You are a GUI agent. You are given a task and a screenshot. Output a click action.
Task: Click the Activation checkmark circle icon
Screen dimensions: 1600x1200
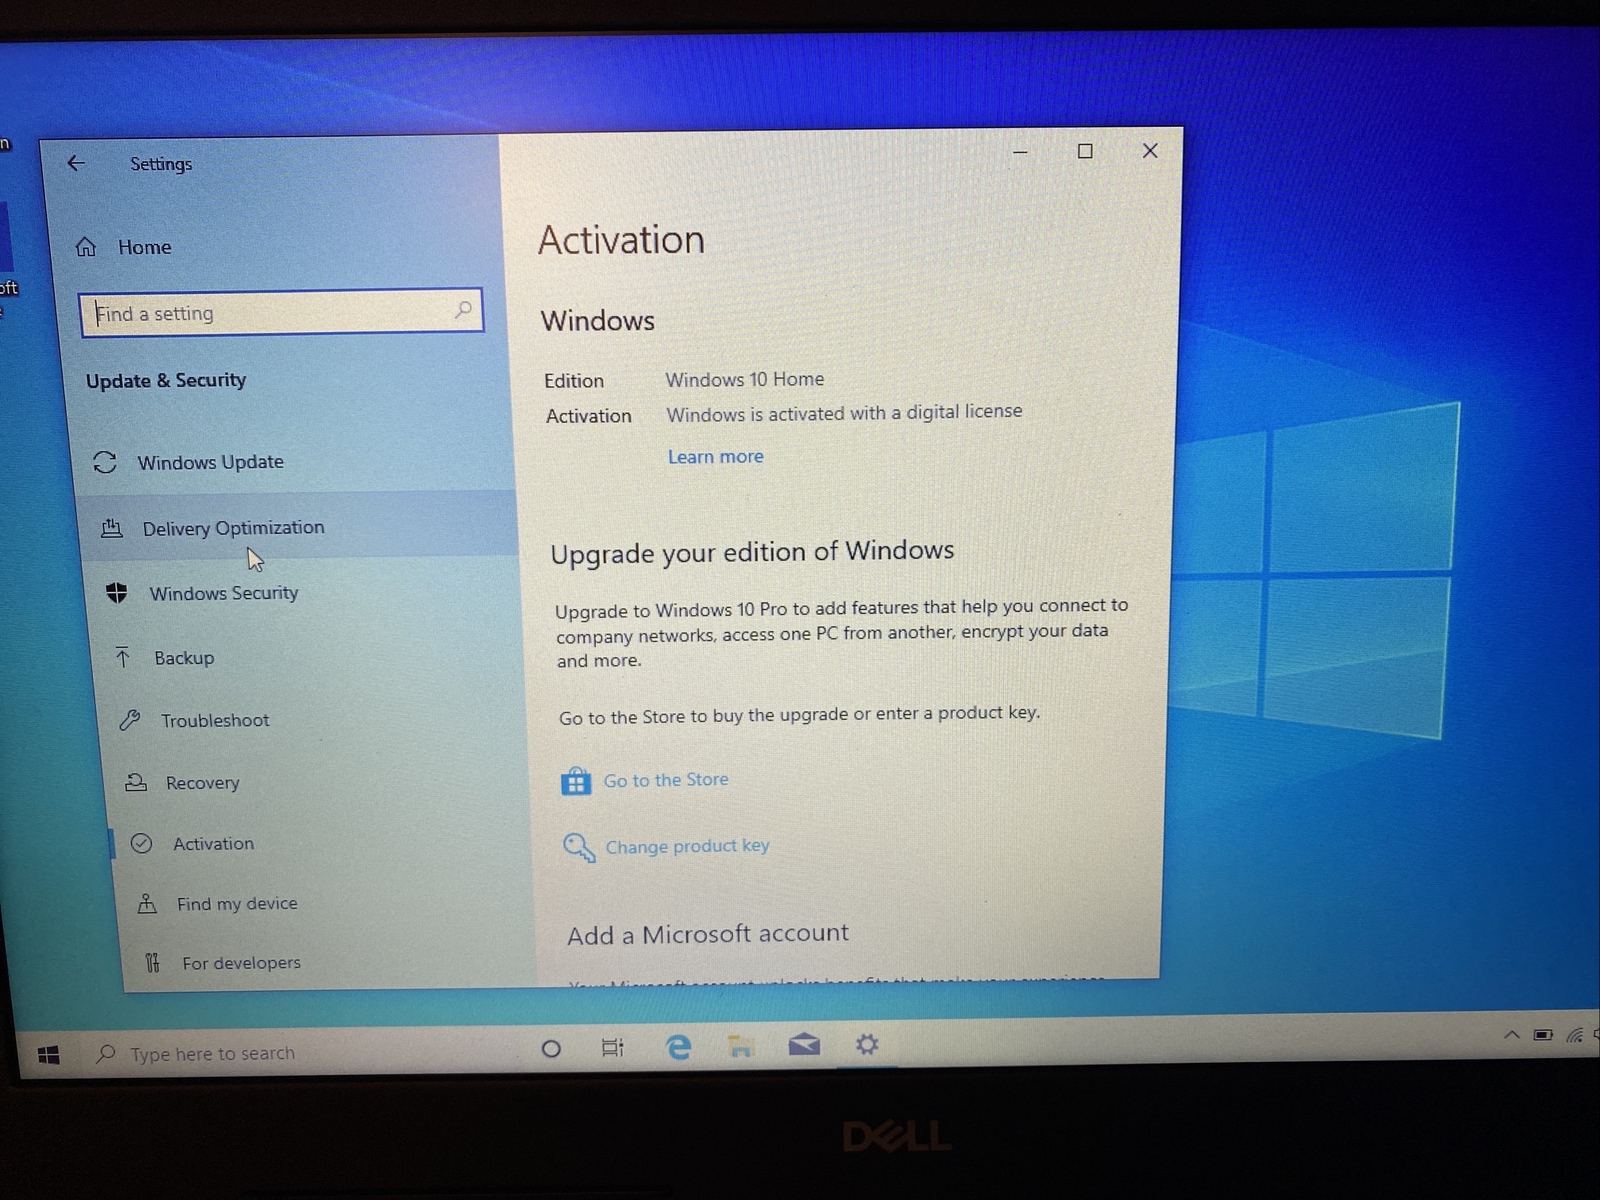pyautogui.click(x=142, y=843)
